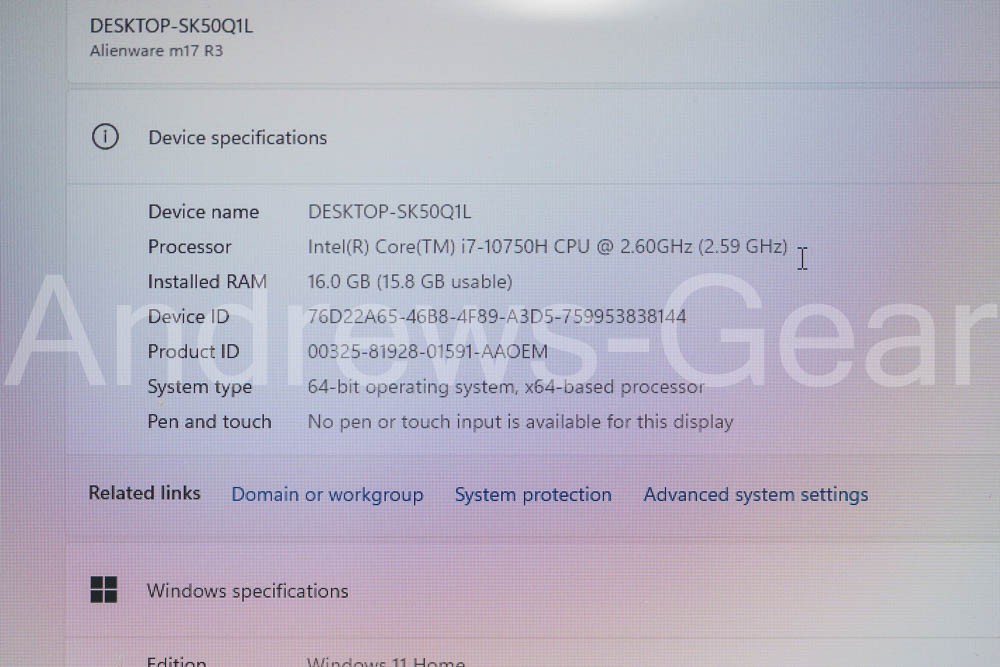
Task: Select the Intel Core i7-10750H processor value
Action: tap(548, 247)
